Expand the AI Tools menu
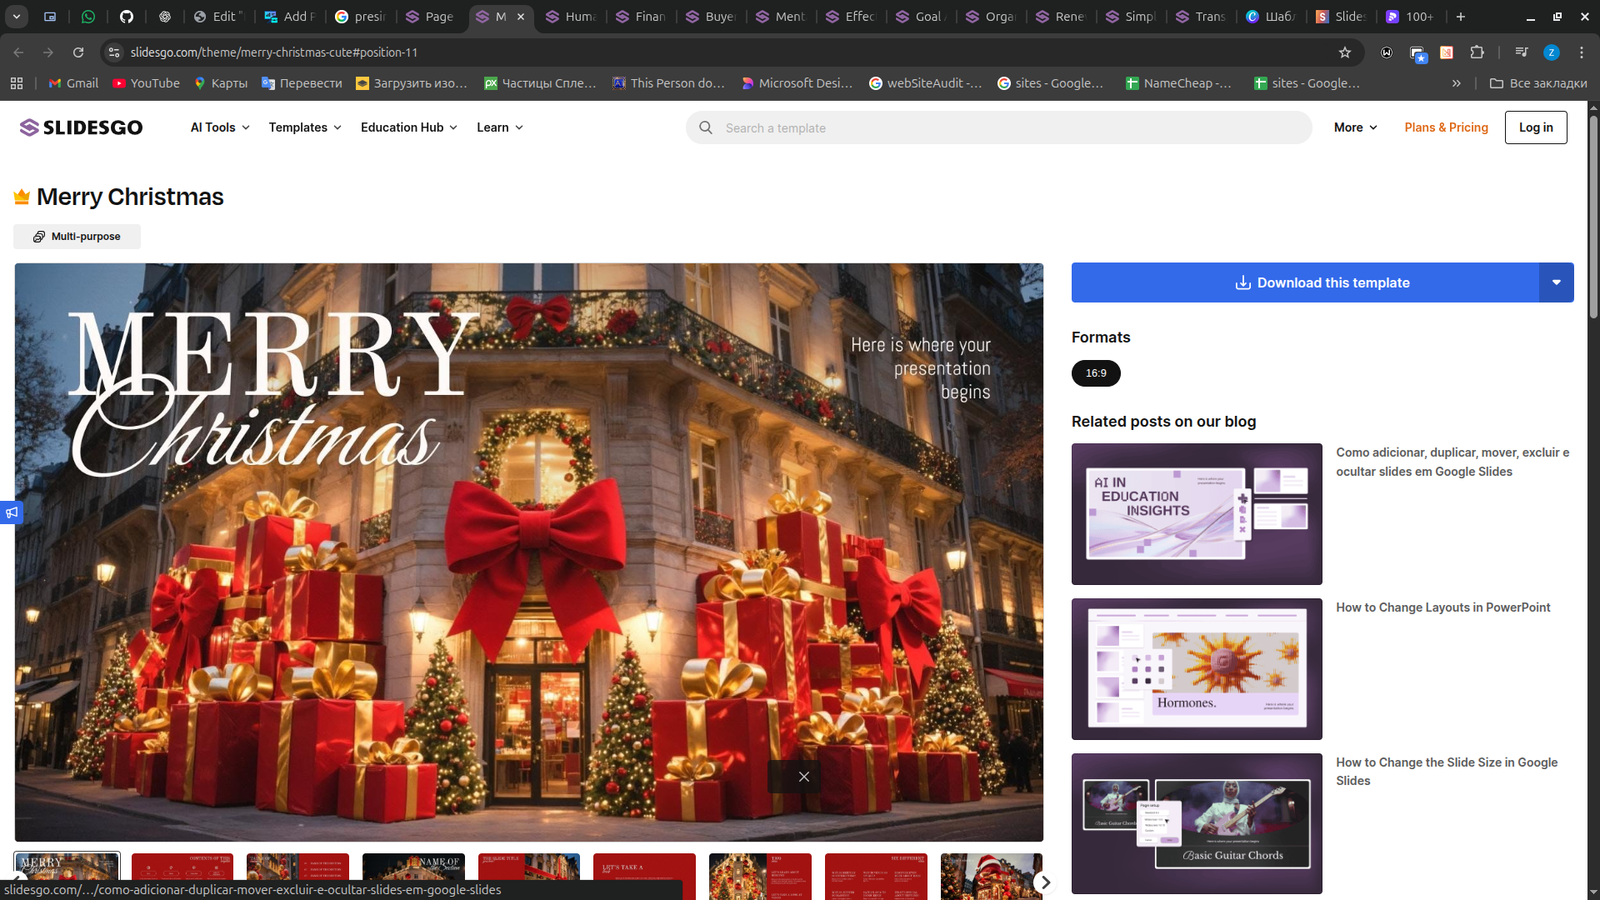 pos(220,127)
